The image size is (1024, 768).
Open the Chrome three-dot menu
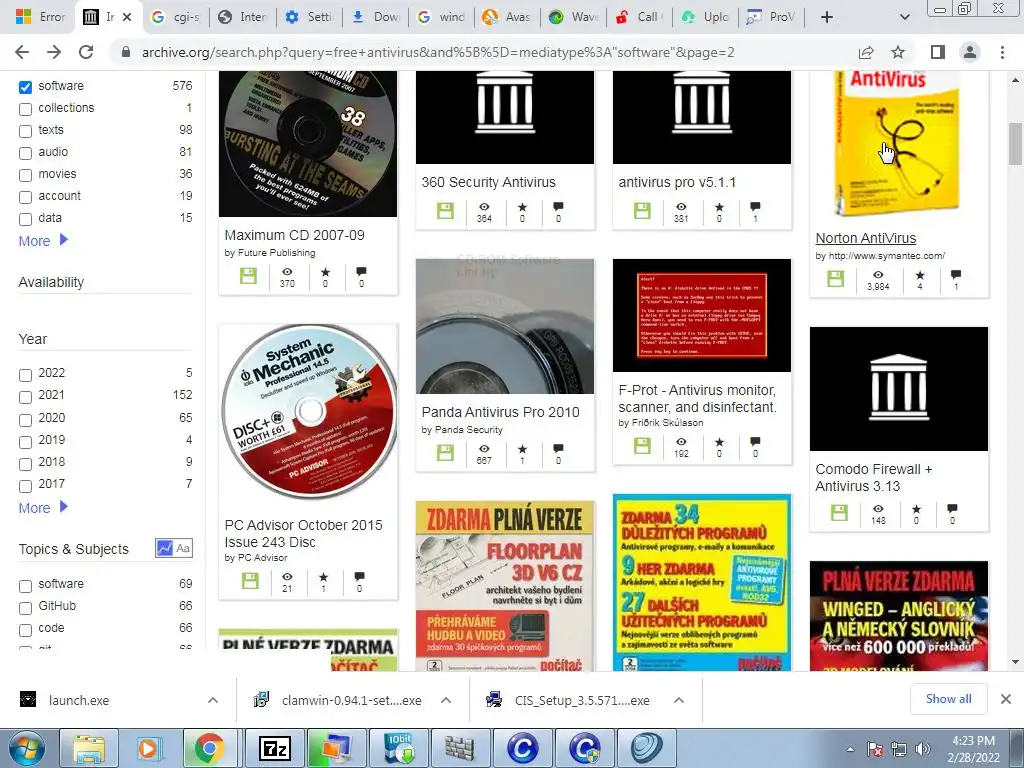[x=1002, y=52]
